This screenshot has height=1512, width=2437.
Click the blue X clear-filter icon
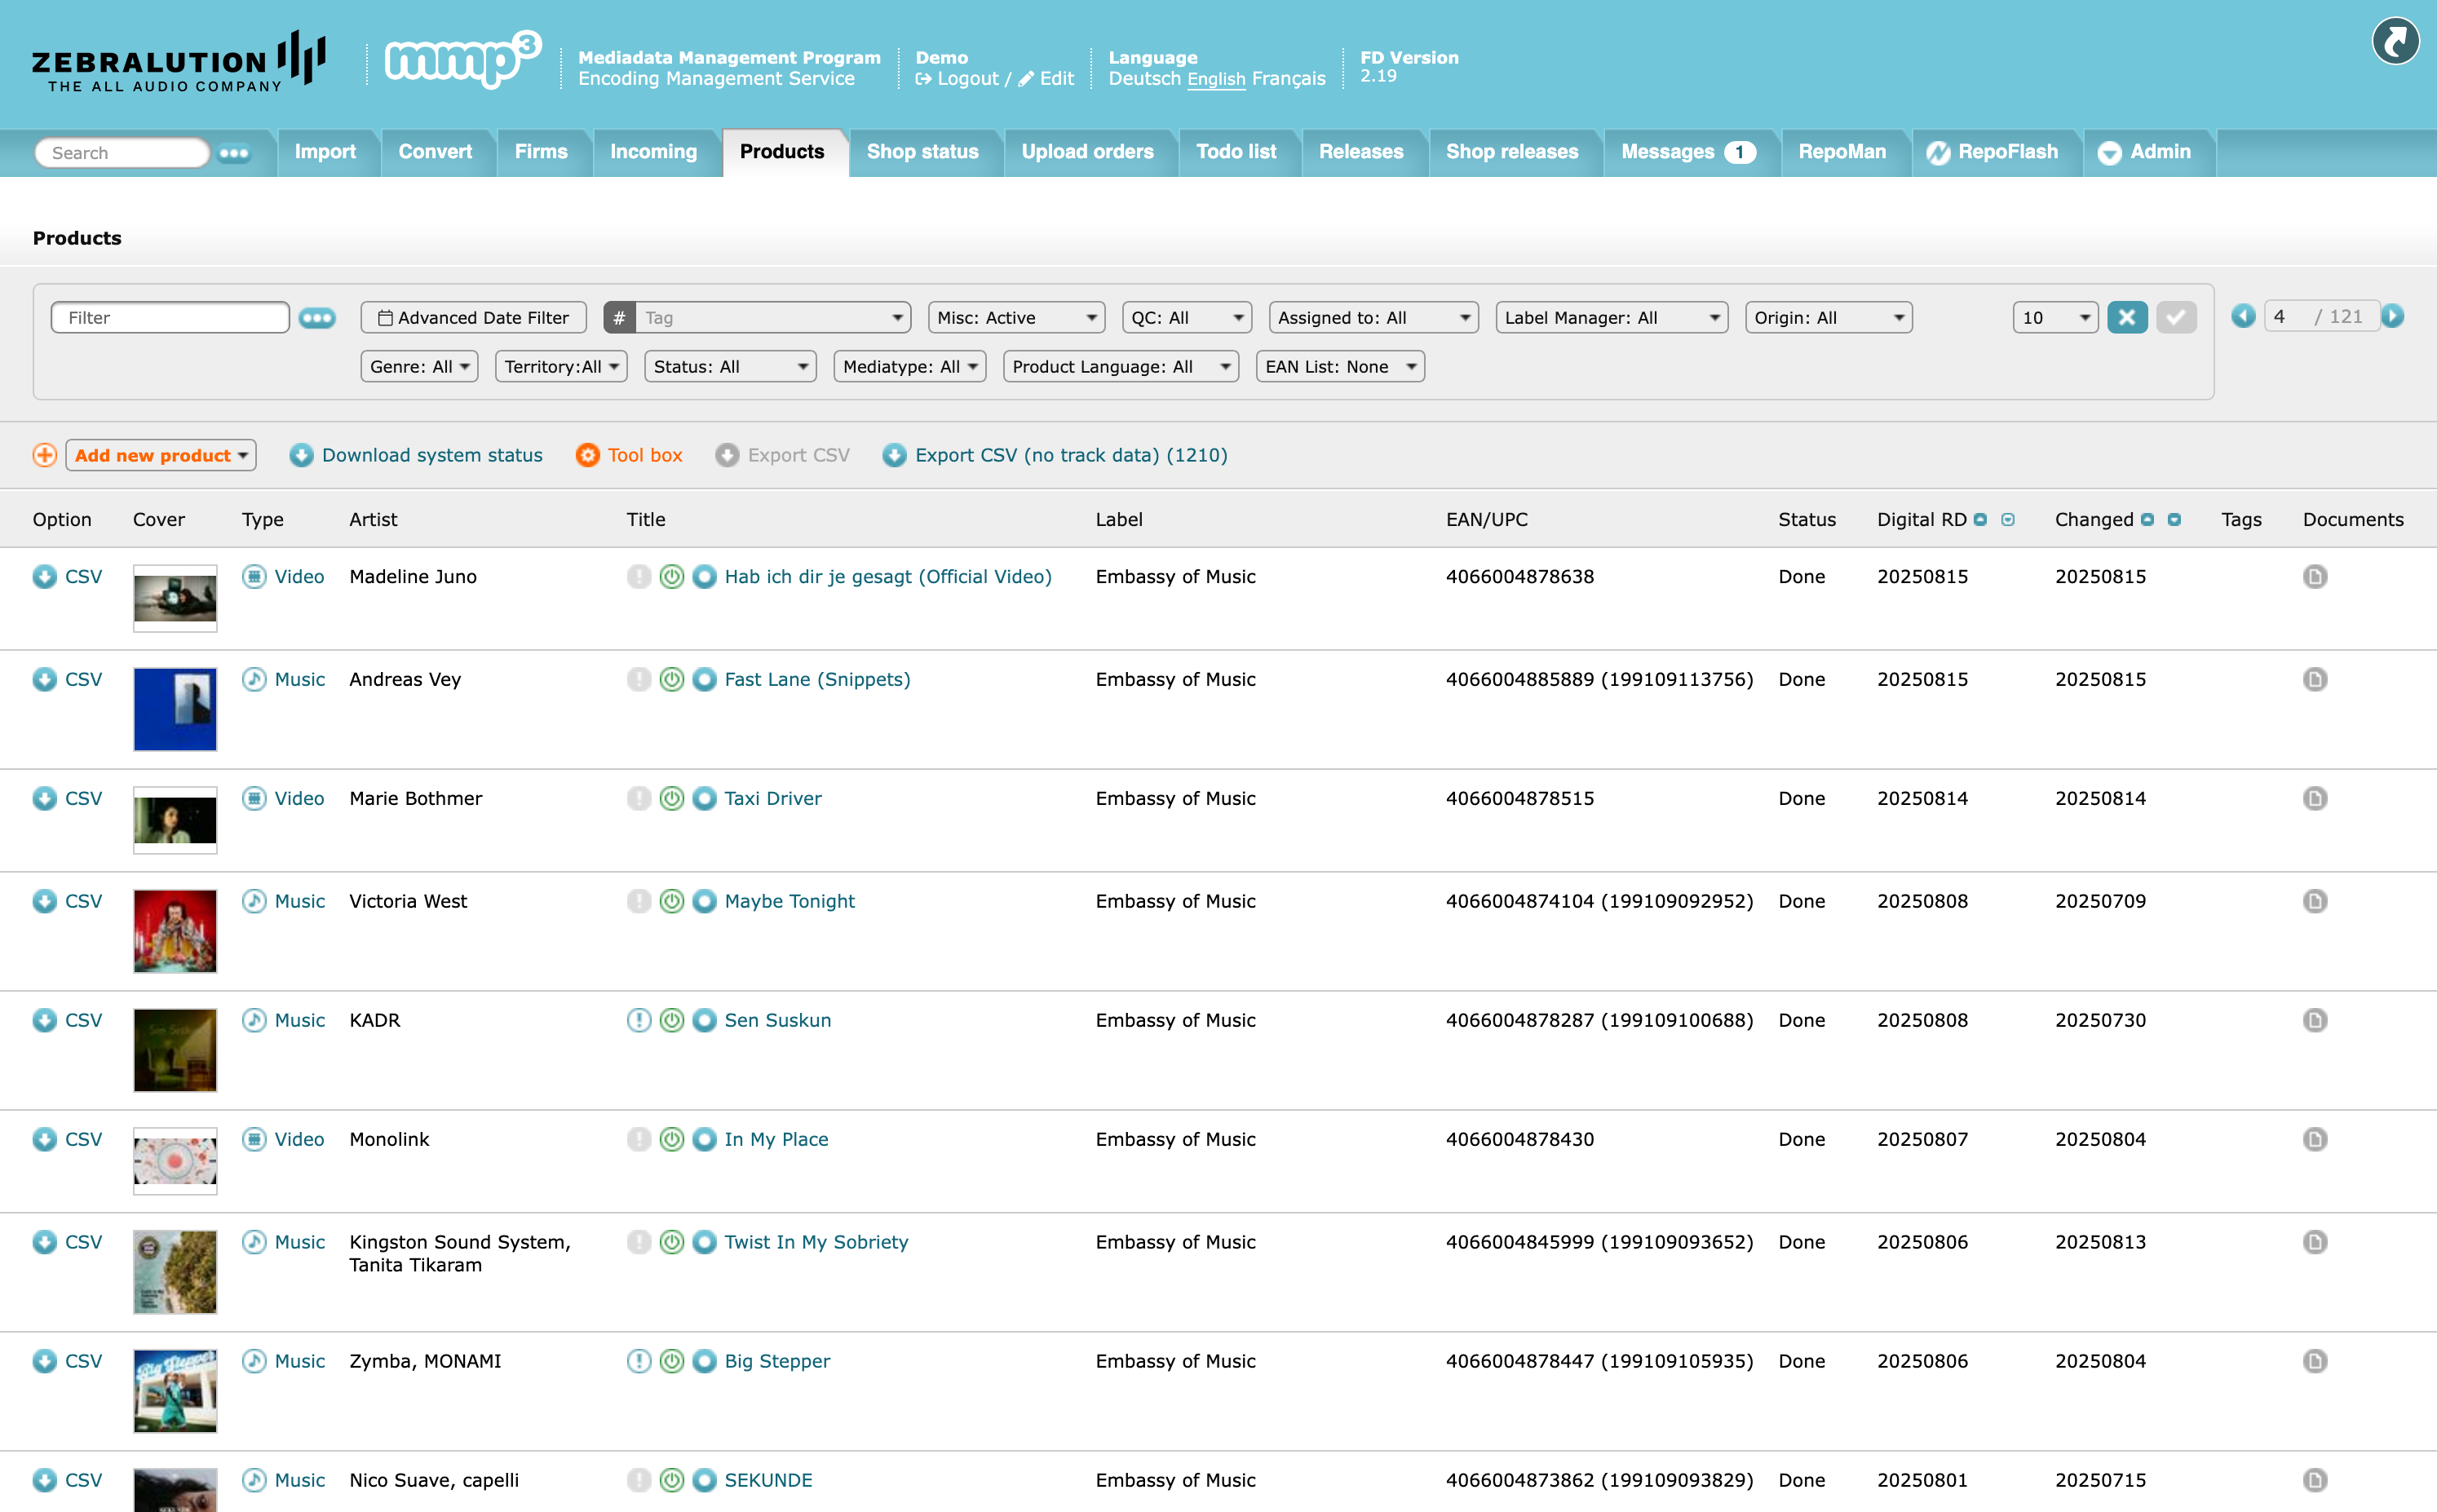(x=2126, y=318)
